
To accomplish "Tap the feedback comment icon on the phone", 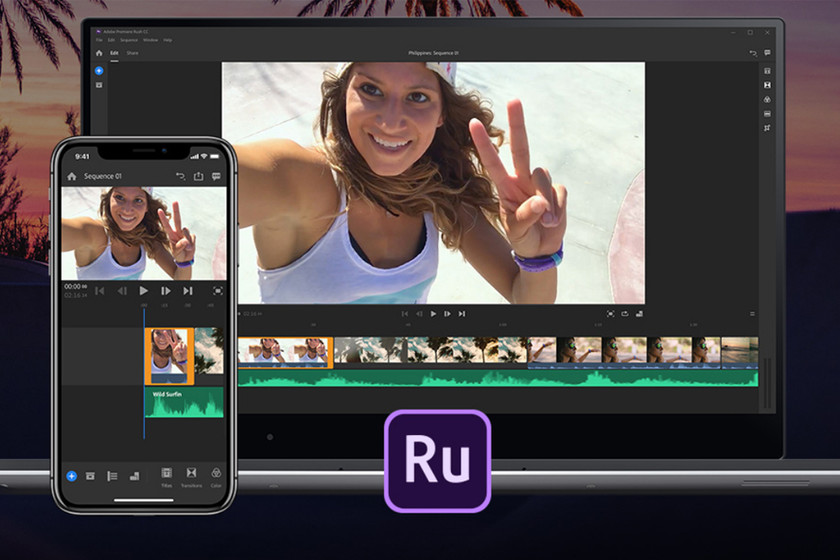I will pos(216,176).
